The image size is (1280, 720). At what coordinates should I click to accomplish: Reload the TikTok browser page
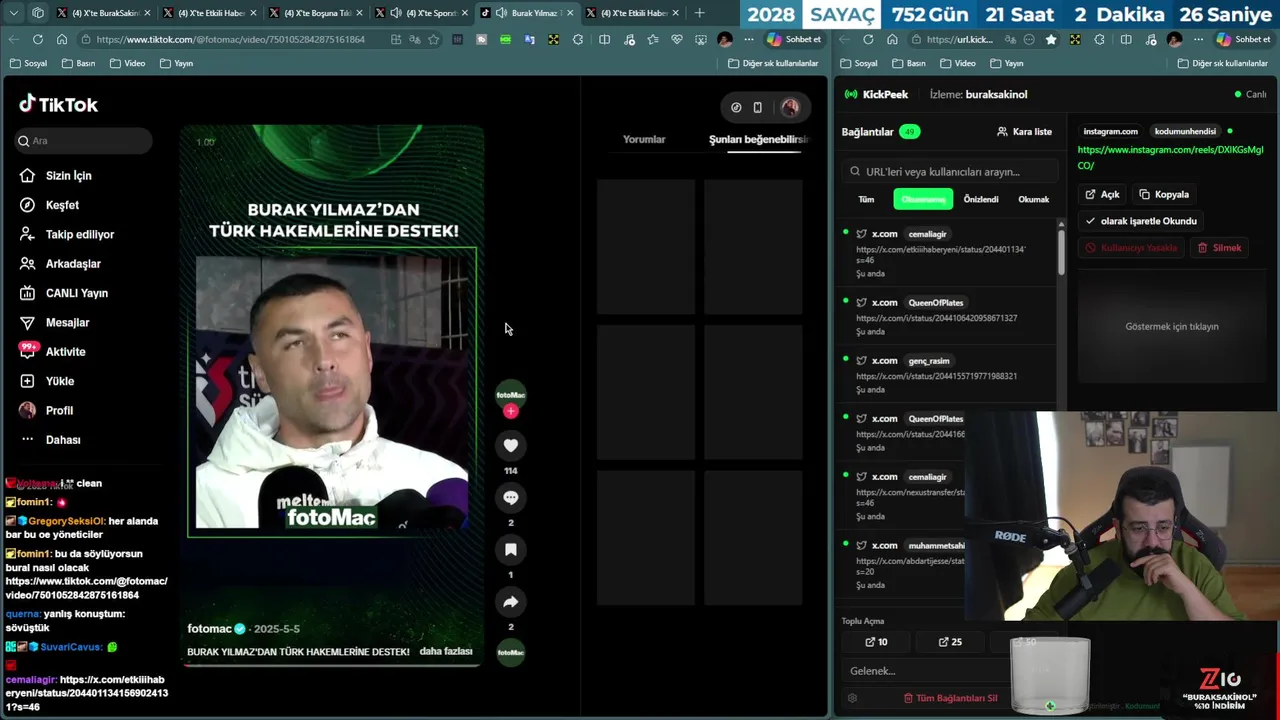pyautogui.click(x=37, y=39)
